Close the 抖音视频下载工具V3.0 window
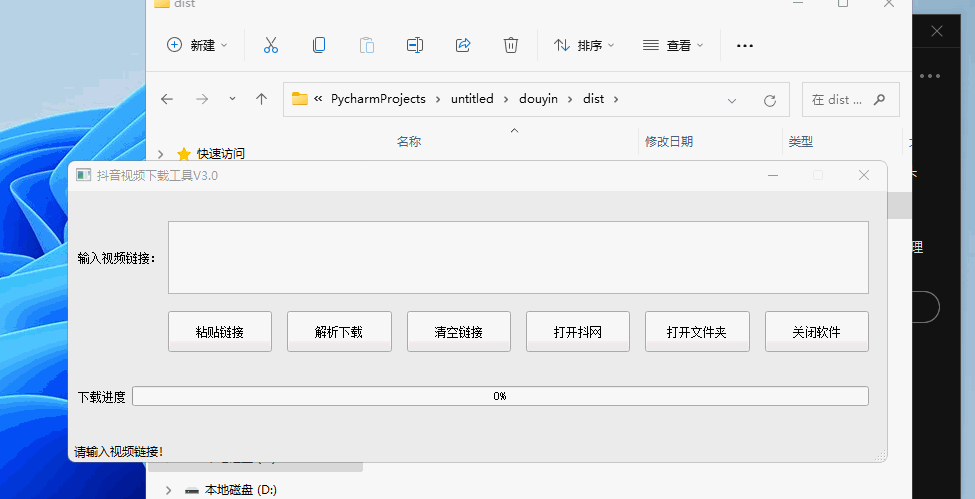The height and width of the screenshot is (499, 975). pyautogui.click(x=864, y=175)
